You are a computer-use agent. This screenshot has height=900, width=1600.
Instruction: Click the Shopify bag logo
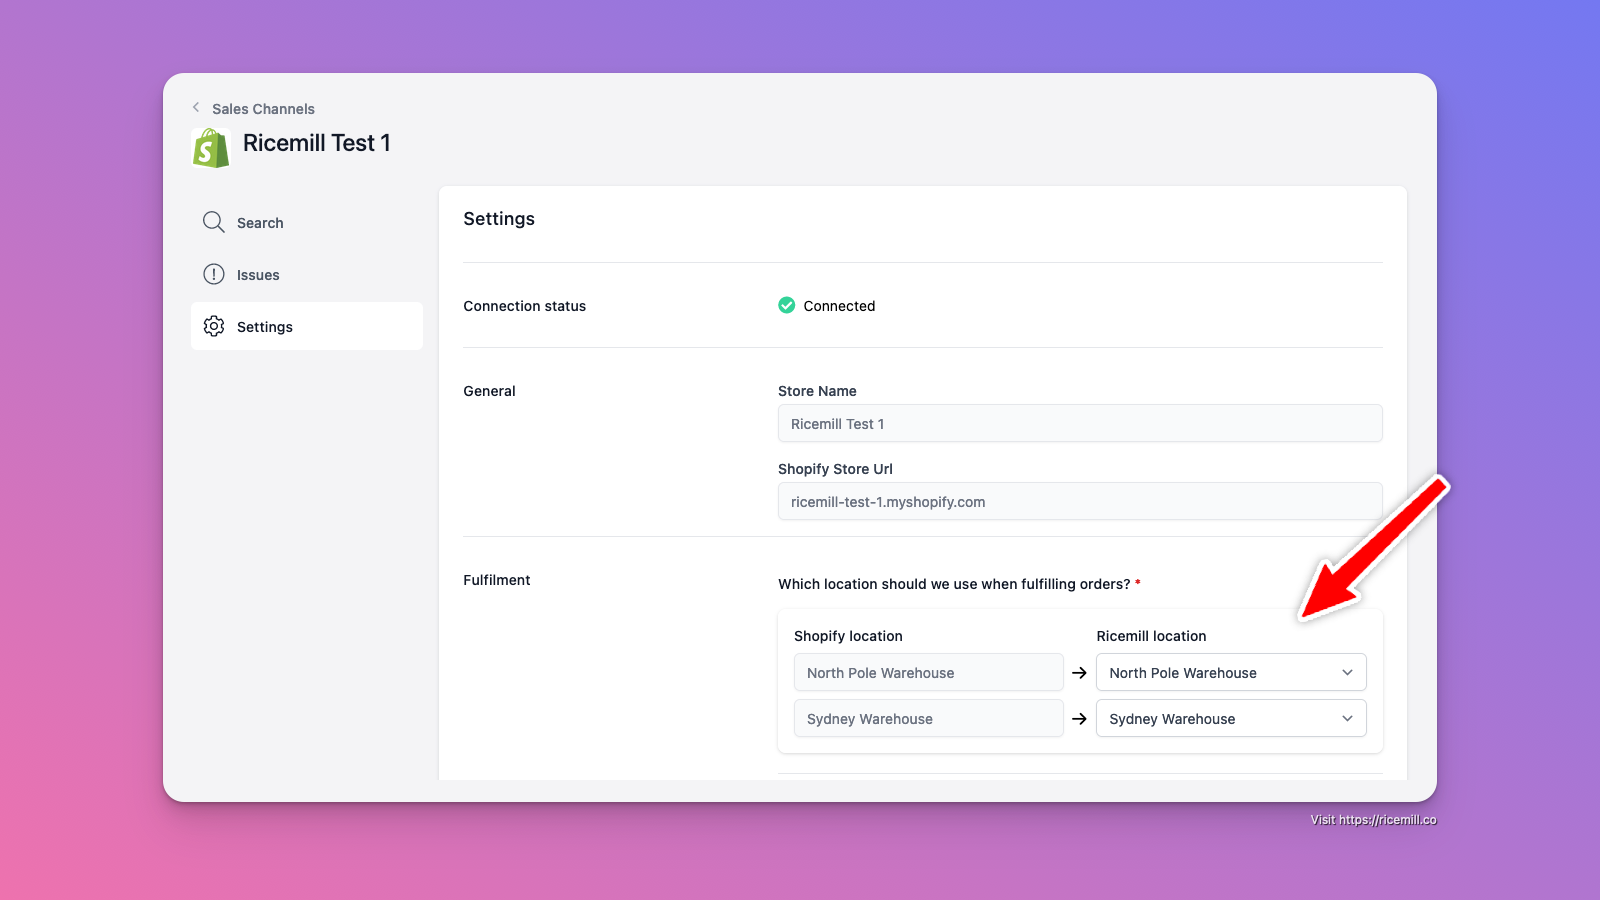211,147
